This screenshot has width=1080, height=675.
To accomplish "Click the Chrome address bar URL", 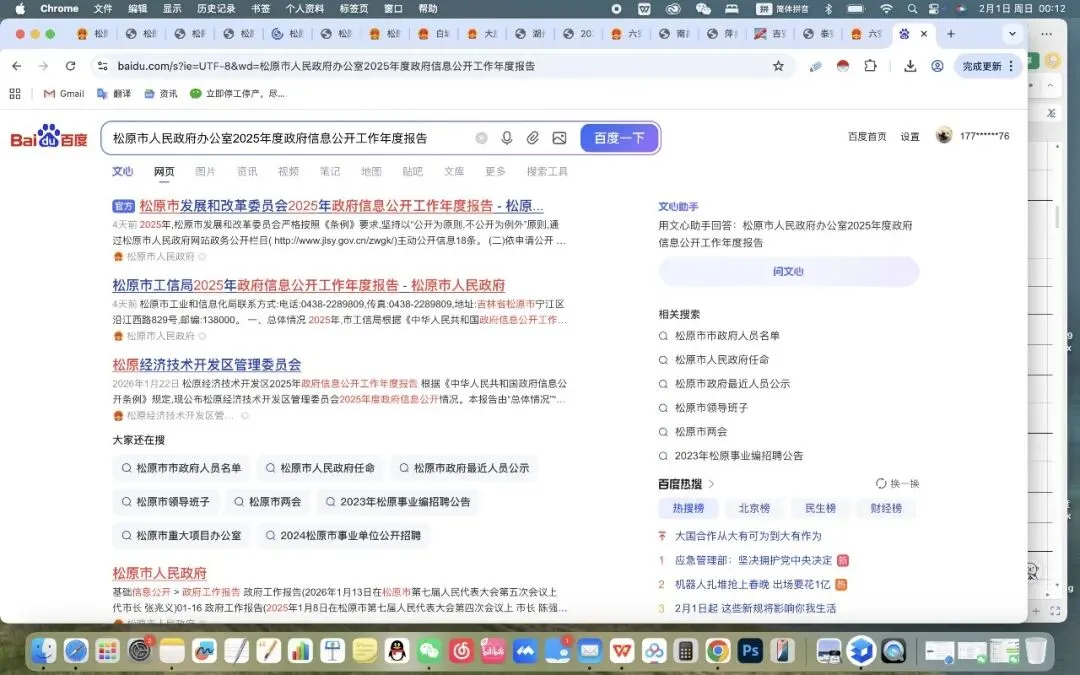I will click(x=326, y=66).
